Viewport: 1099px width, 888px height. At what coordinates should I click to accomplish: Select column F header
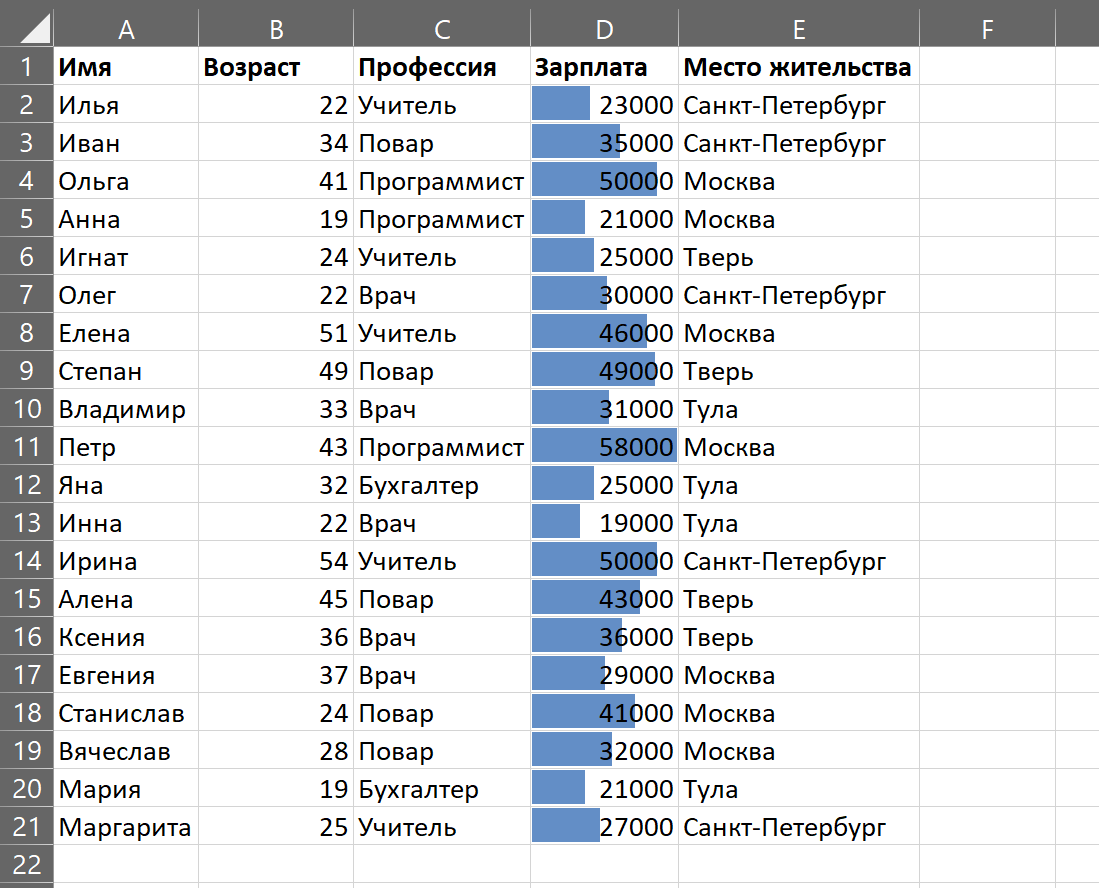click(986, 30)
